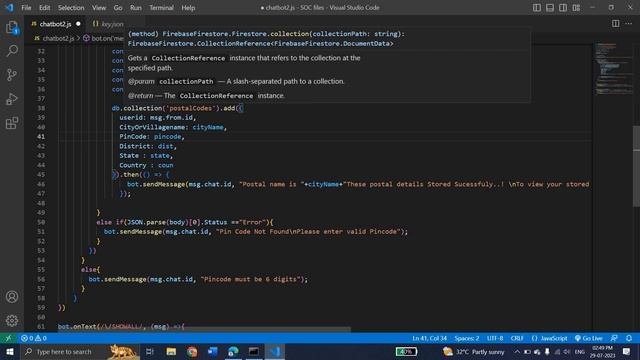Click the unsaved dot on chatbot2.js tab
Viewport: 640px width, 360px height.
[x=78, y=24]
